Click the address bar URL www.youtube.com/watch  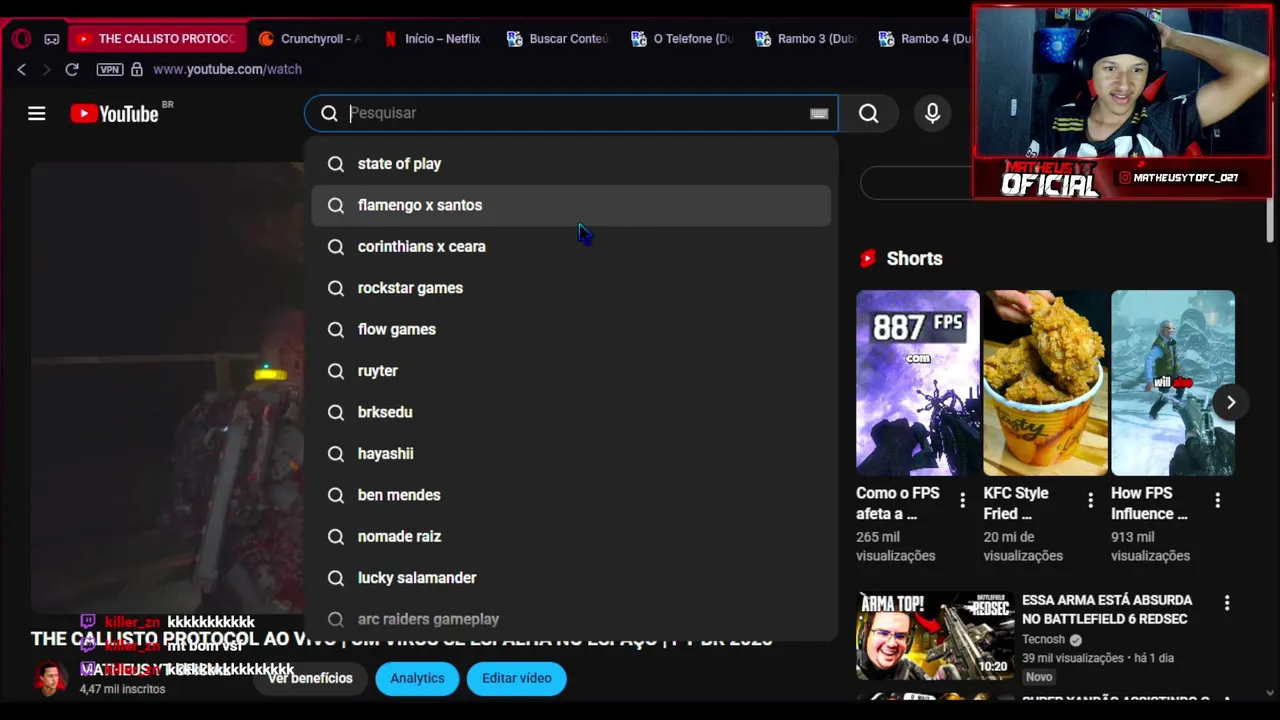pos(227,69)
